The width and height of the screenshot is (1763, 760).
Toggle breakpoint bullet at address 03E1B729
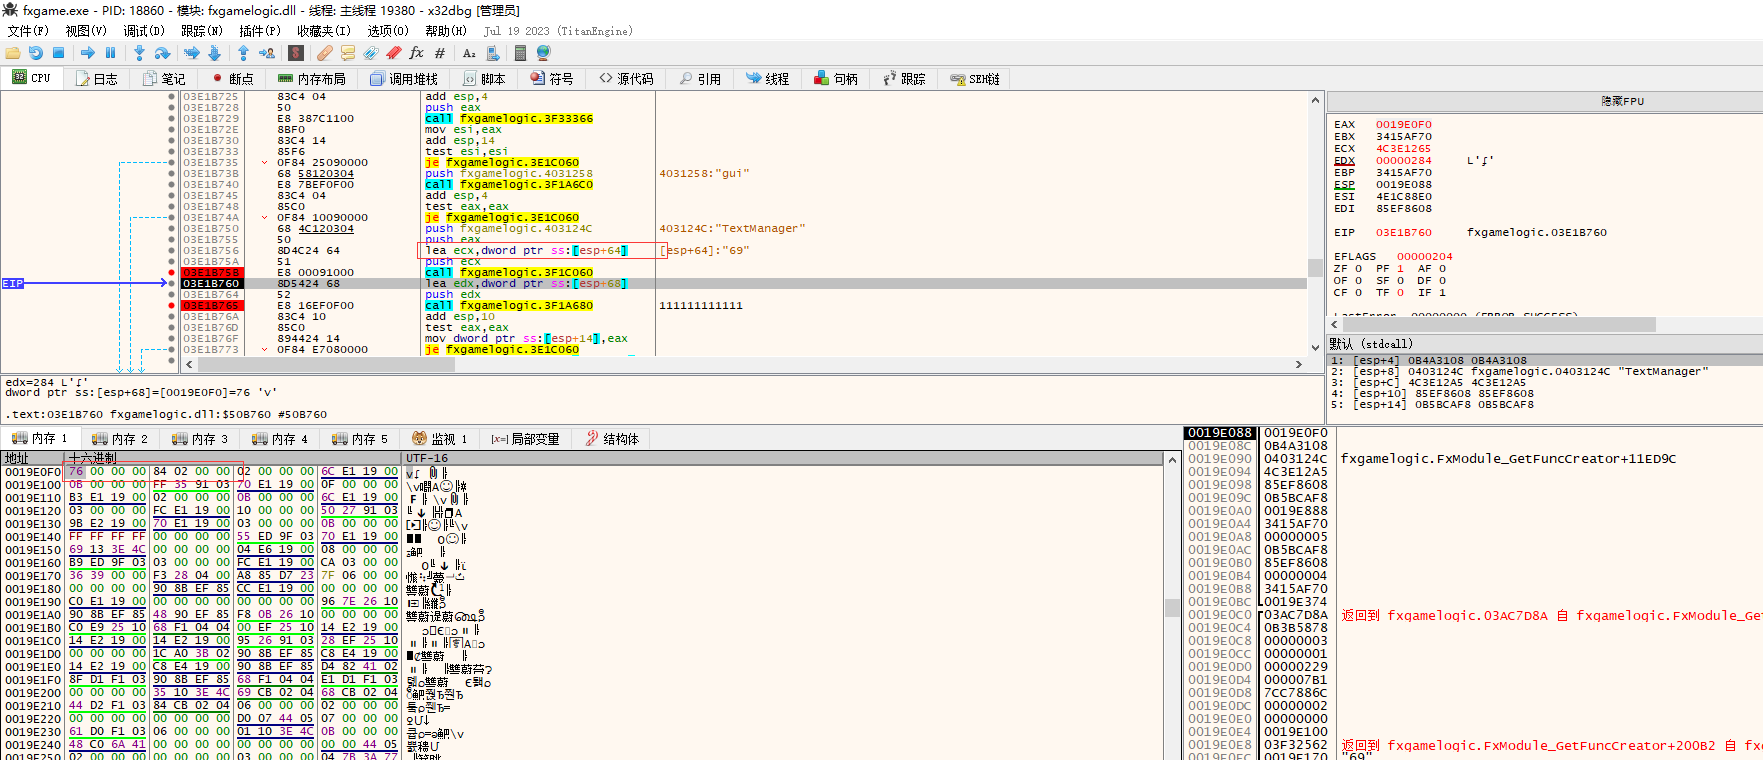tap(172, 119)
